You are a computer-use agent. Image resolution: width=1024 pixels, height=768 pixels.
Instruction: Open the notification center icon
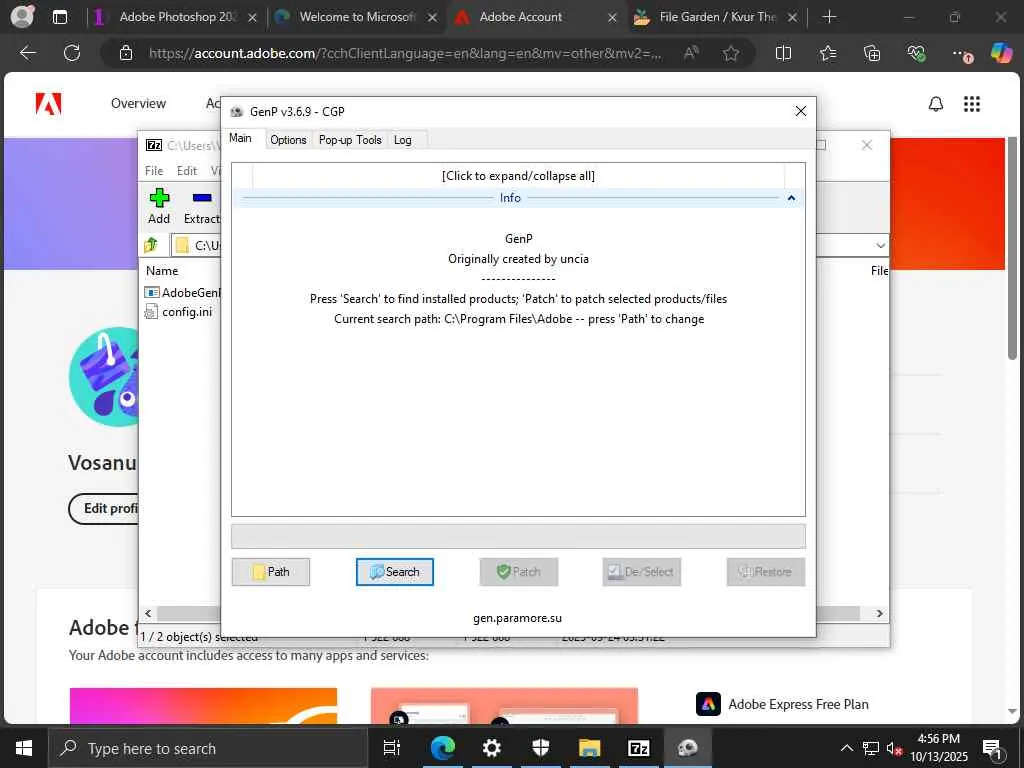coord(993,748)
